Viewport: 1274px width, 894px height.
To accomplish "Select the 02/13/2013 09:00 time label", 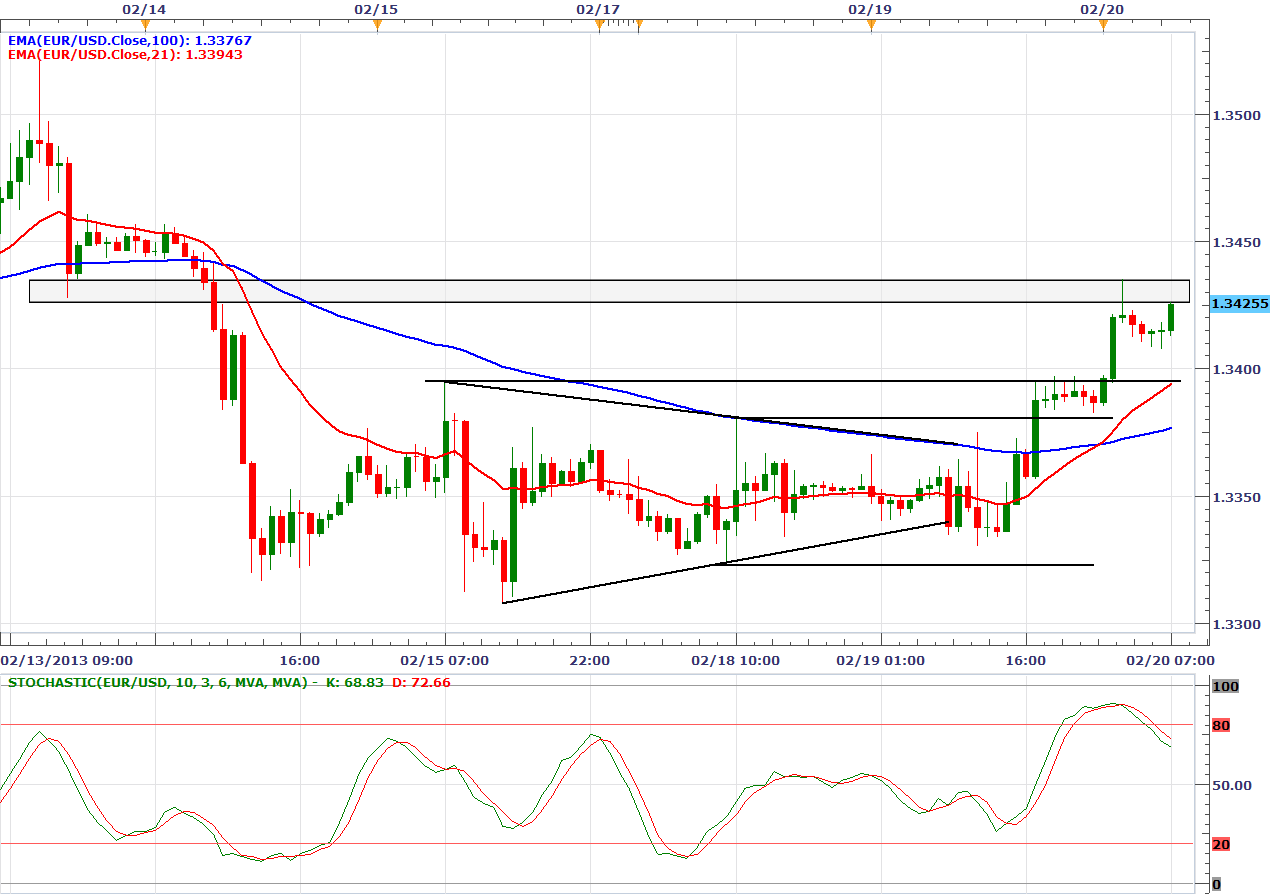I will 67,660.
